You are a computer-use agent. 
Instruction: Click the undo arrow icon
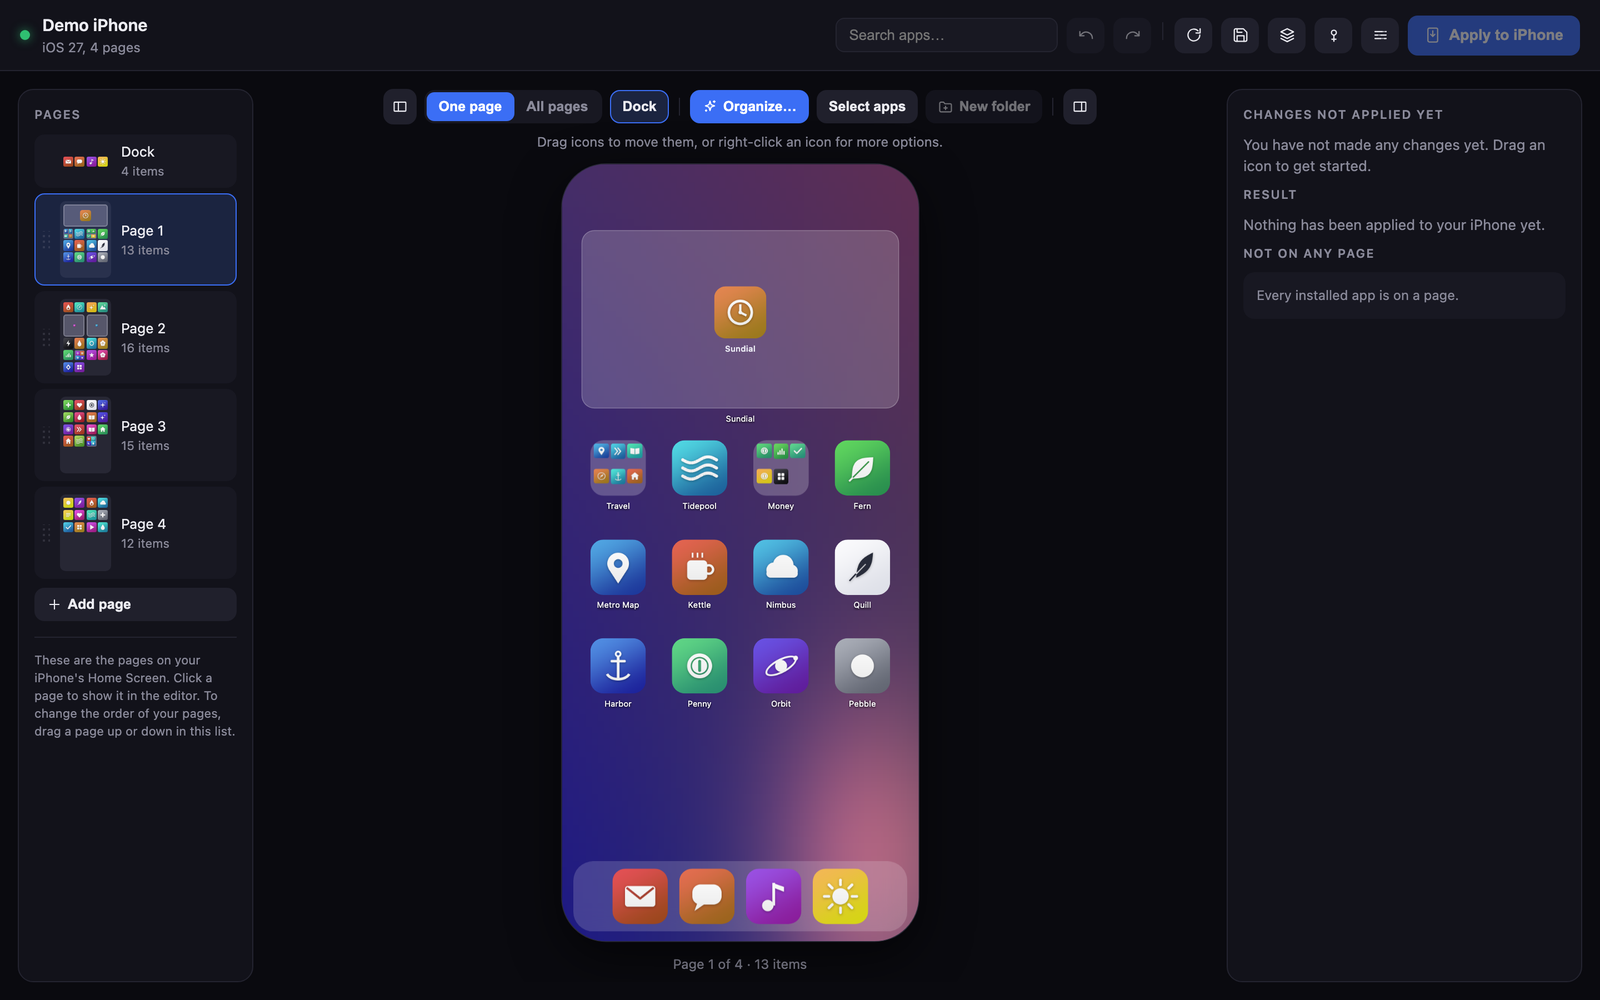click(1085, 35)
